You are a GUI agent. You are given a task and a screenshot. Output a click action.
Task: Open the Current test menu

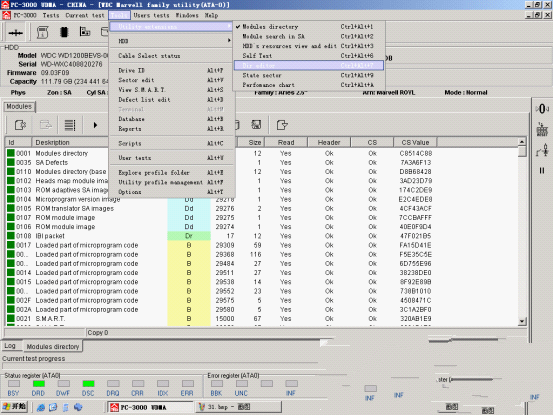pyautogui.click(x=85, y=16)
